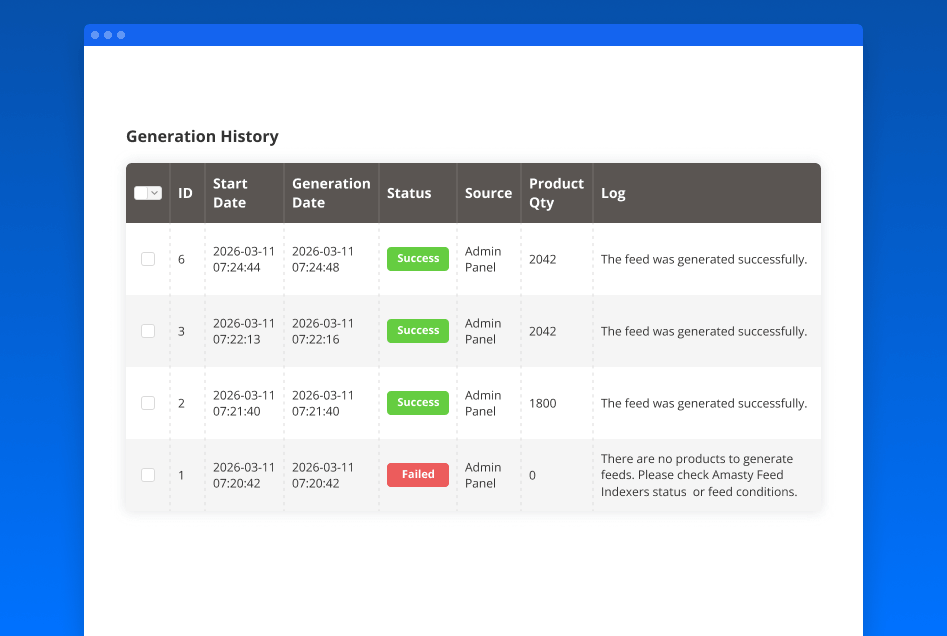The image size is (947, 636).
Task: Click the Status column header
Action: [x=411, y=192]
